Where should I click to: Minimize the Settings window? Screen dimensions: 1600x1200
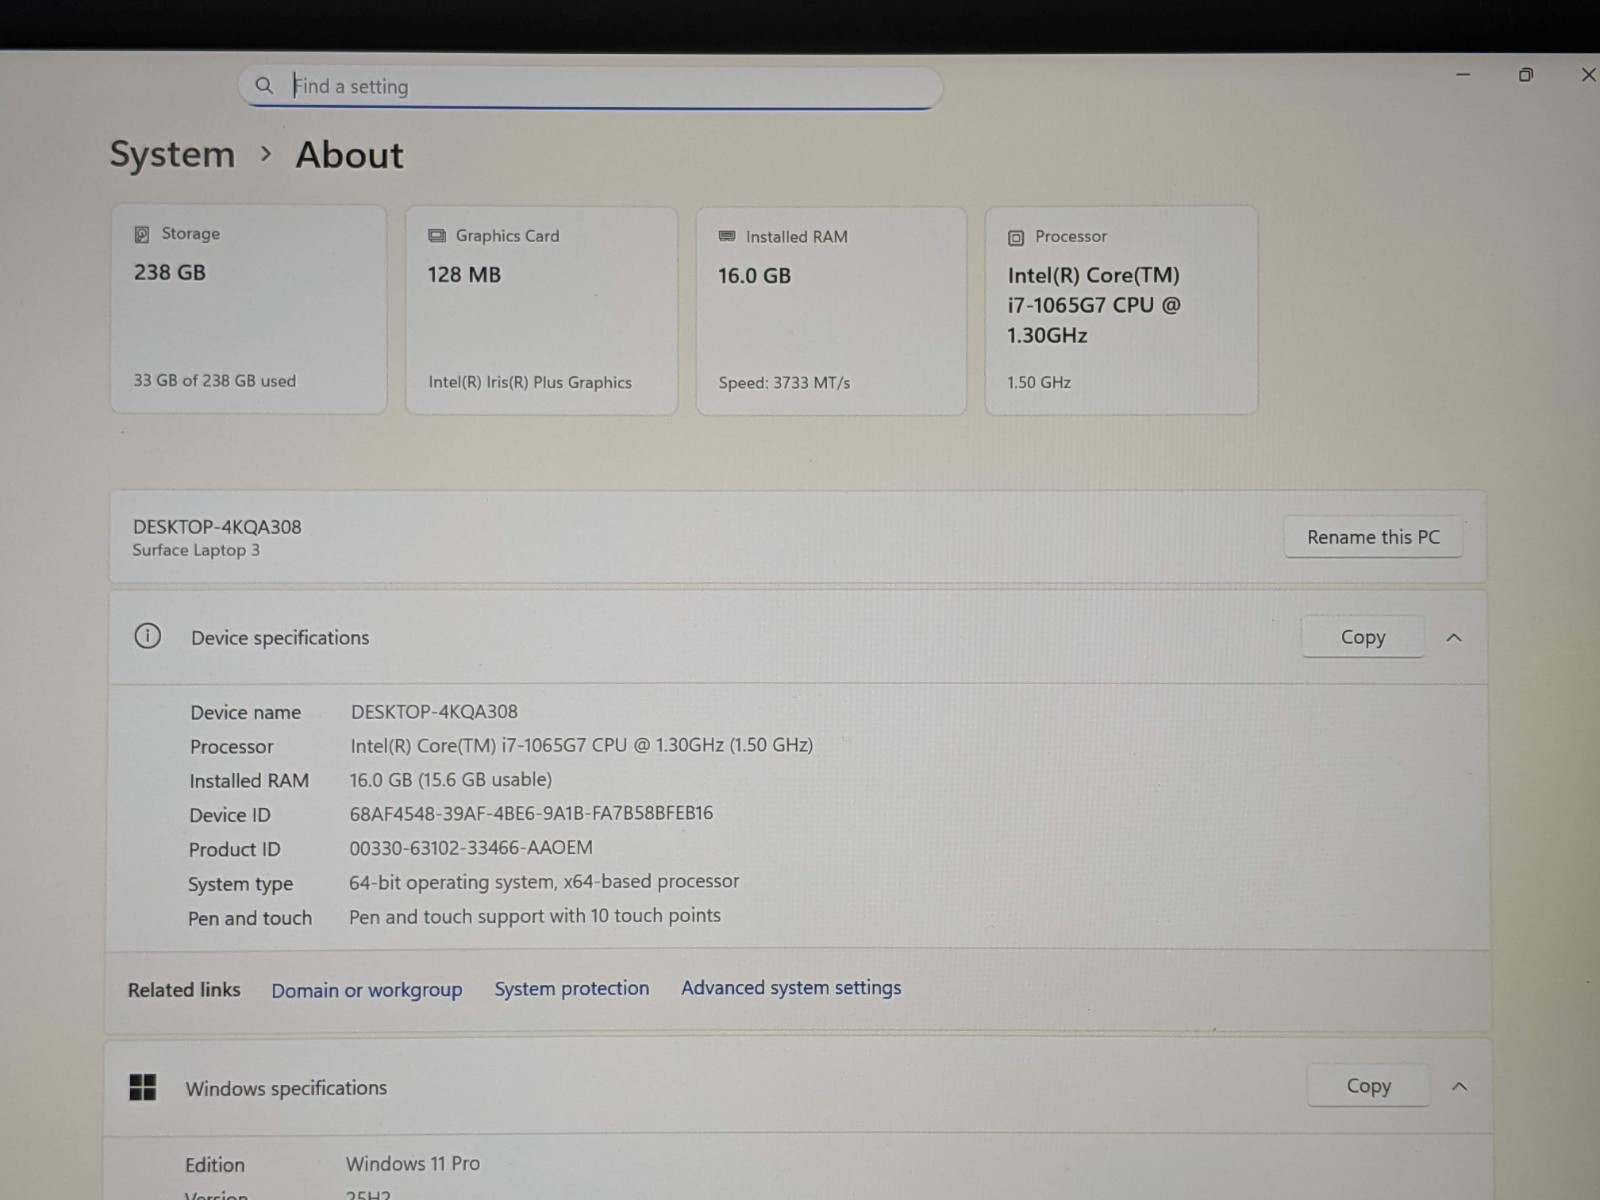pyautogui.click(x=1463, y=74)
